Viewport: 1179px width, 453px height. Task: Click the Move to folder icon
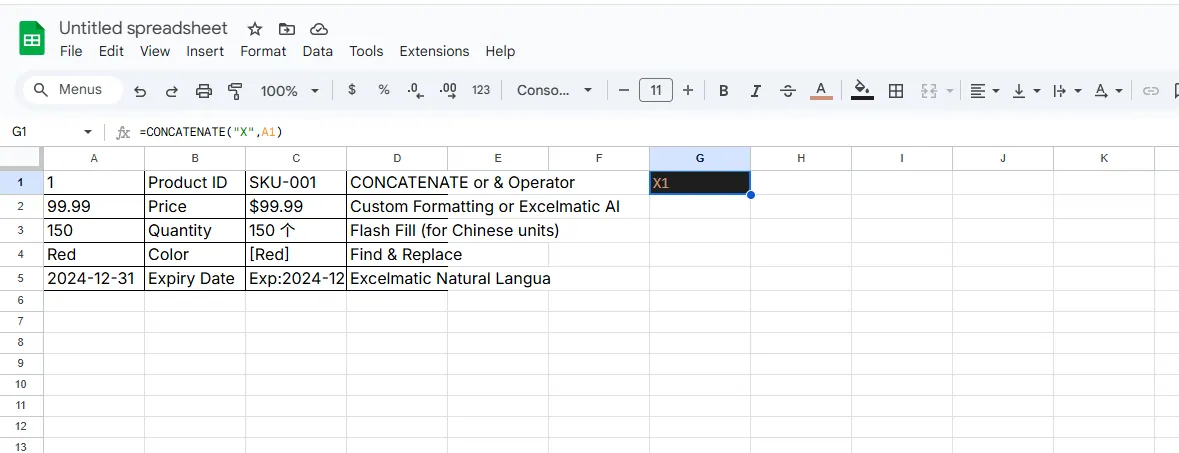(287, 29)
